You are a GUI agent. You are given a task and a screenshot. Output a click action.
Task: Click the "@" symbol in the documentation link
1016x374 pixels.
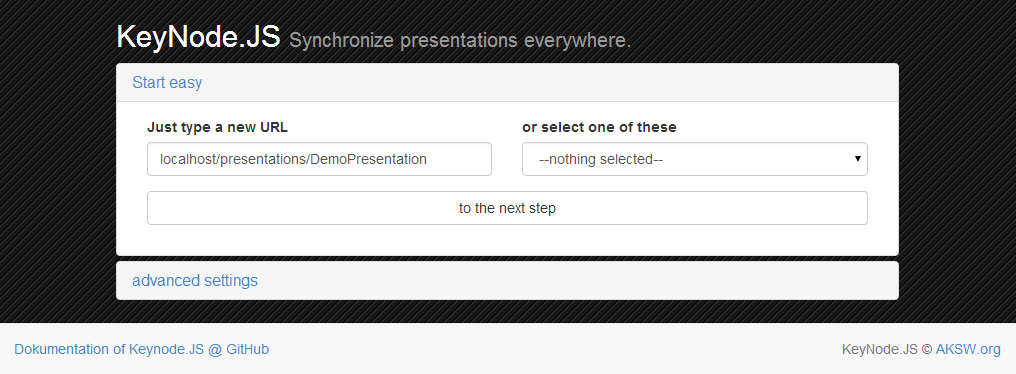click(215, 349)
